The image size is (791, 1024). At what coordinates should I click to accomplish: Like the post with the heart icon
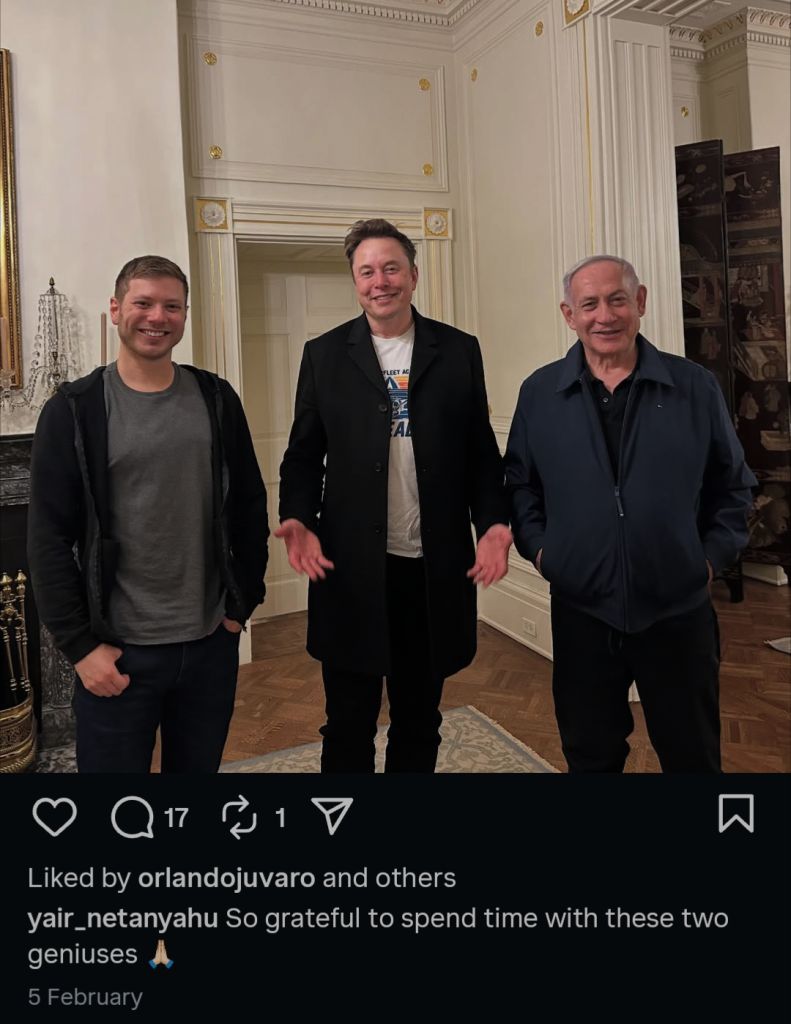click(54, 817)
